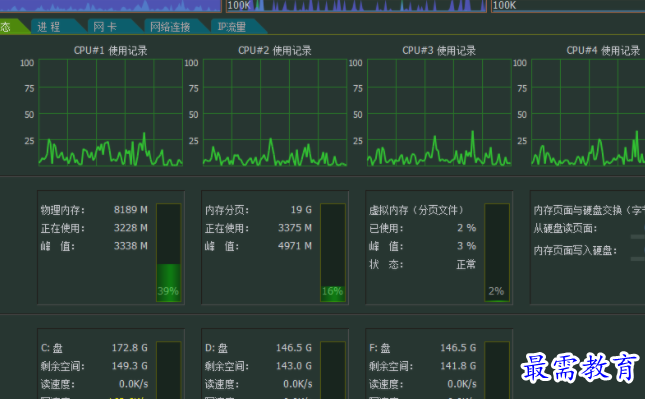Click the D drive 剩余空间 143.0 G
Image resolution: width=645 pixels, height=399 pixels.
294,366
